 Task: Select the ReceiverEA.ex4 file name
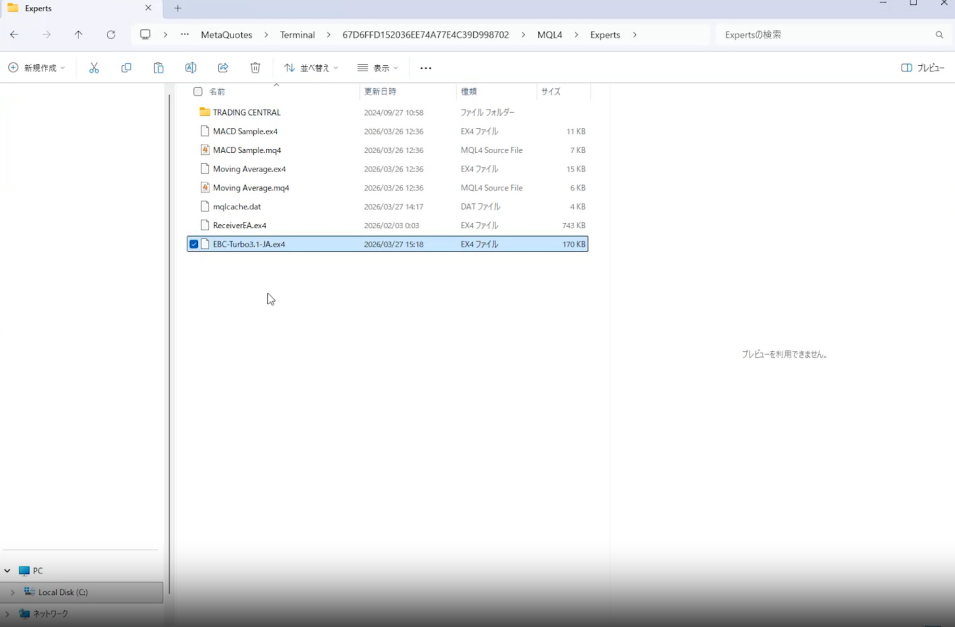pyautogui.click(x=239, y=225)
